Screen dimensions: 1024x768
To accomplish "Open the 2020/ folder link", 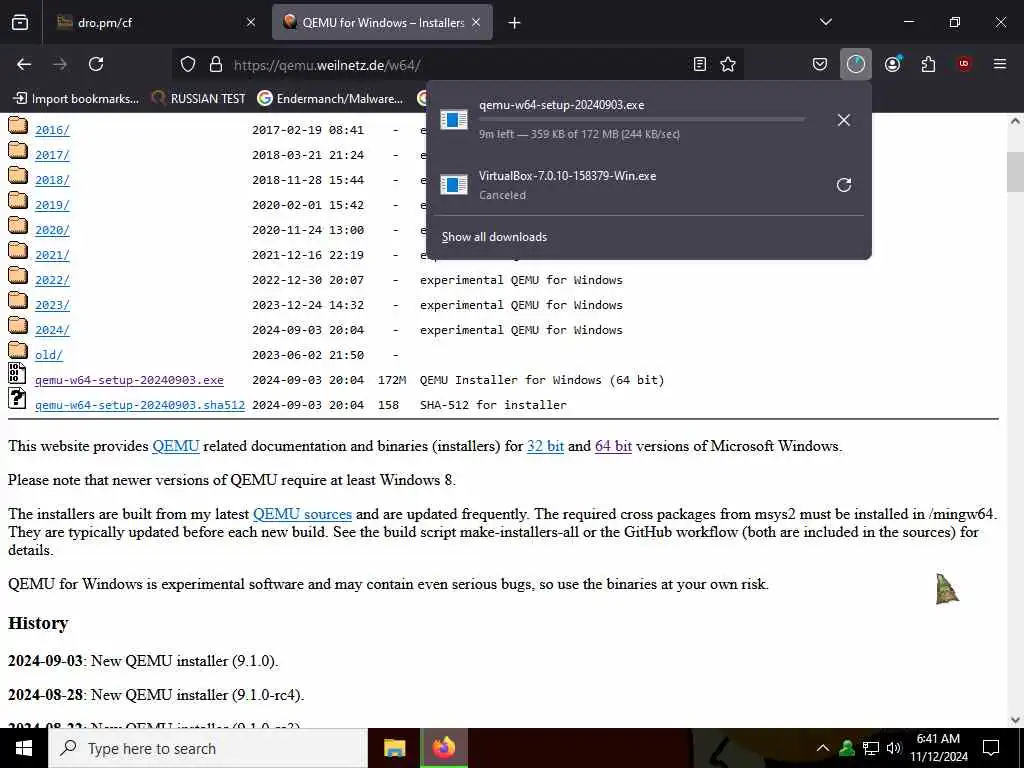I will [52, 230].
